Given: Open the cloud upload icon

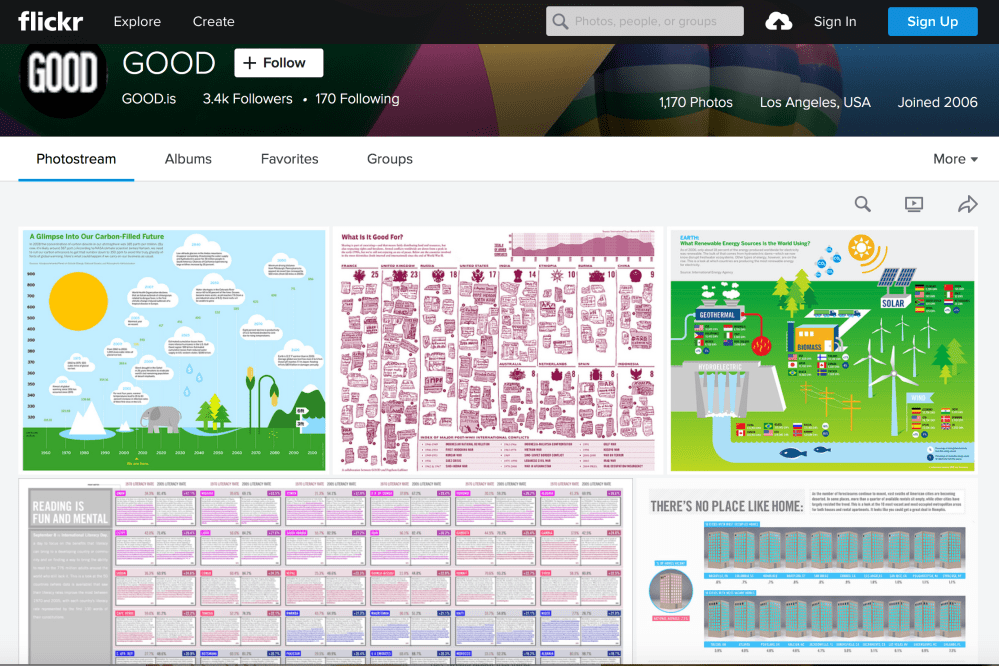Looking at the screenshot, I should click(x=779, y=20).
